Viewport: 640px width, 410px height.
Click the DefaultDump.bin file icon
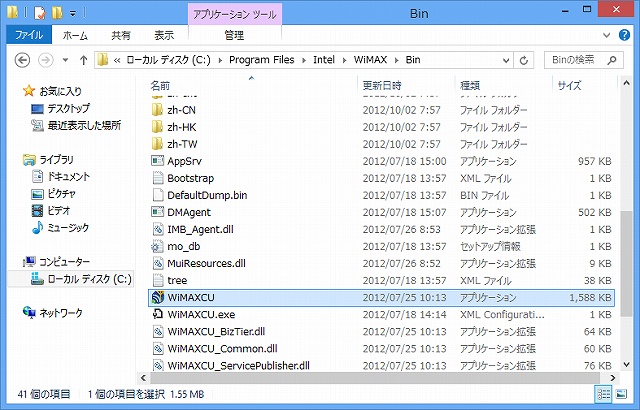[158, 195]
